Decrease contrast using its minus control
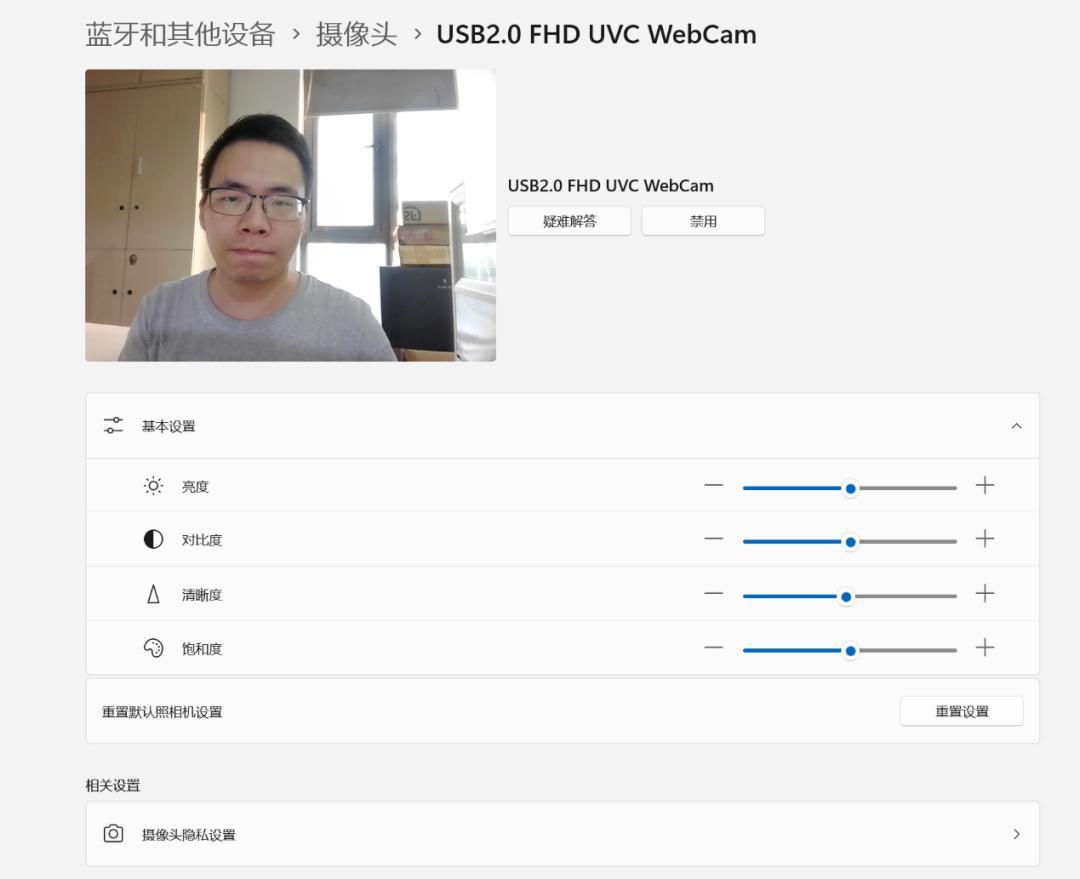 click(x=714, y=540)
